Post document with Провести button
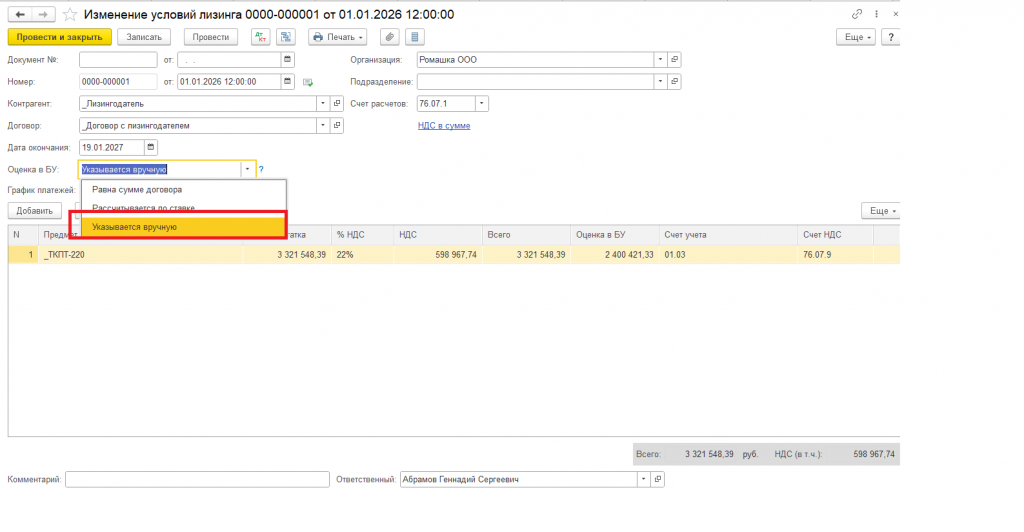The width and height of the screenshot is (1024, 532). point(210,37)
